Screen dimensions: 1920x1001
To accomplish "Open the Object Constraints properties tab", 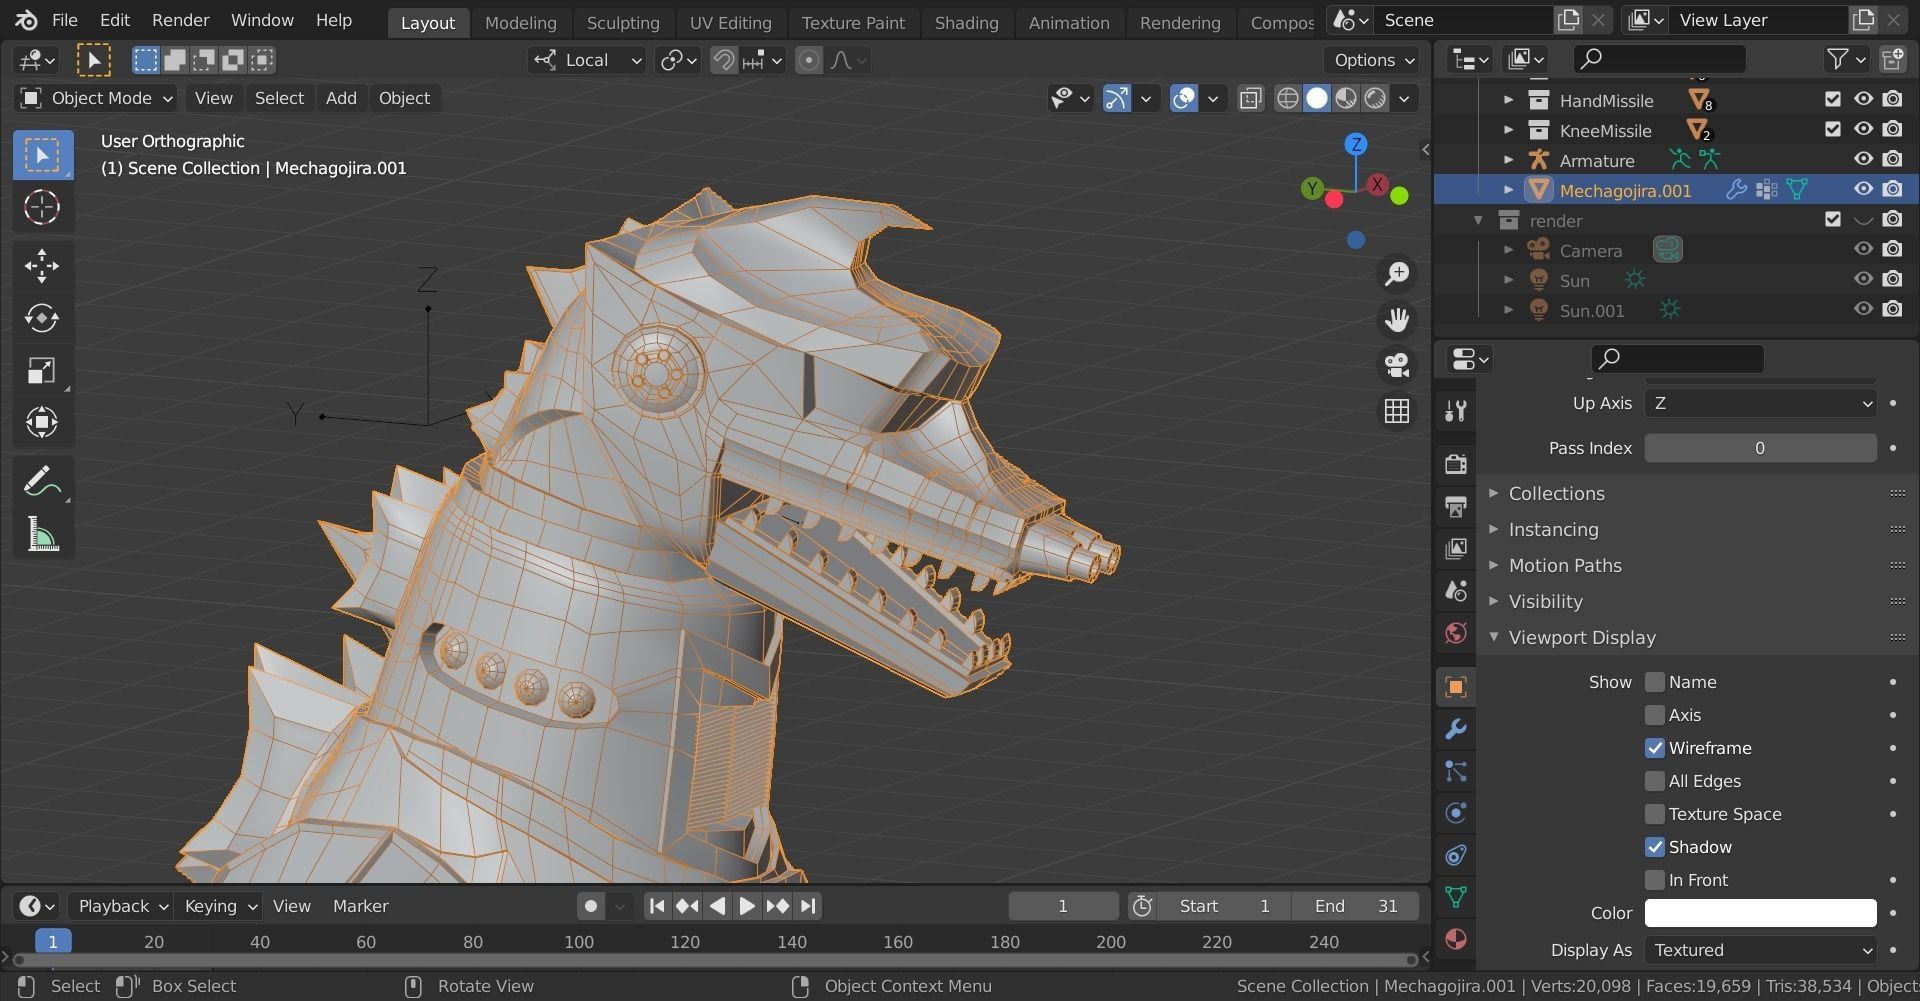I will [x=1456, y=855].
